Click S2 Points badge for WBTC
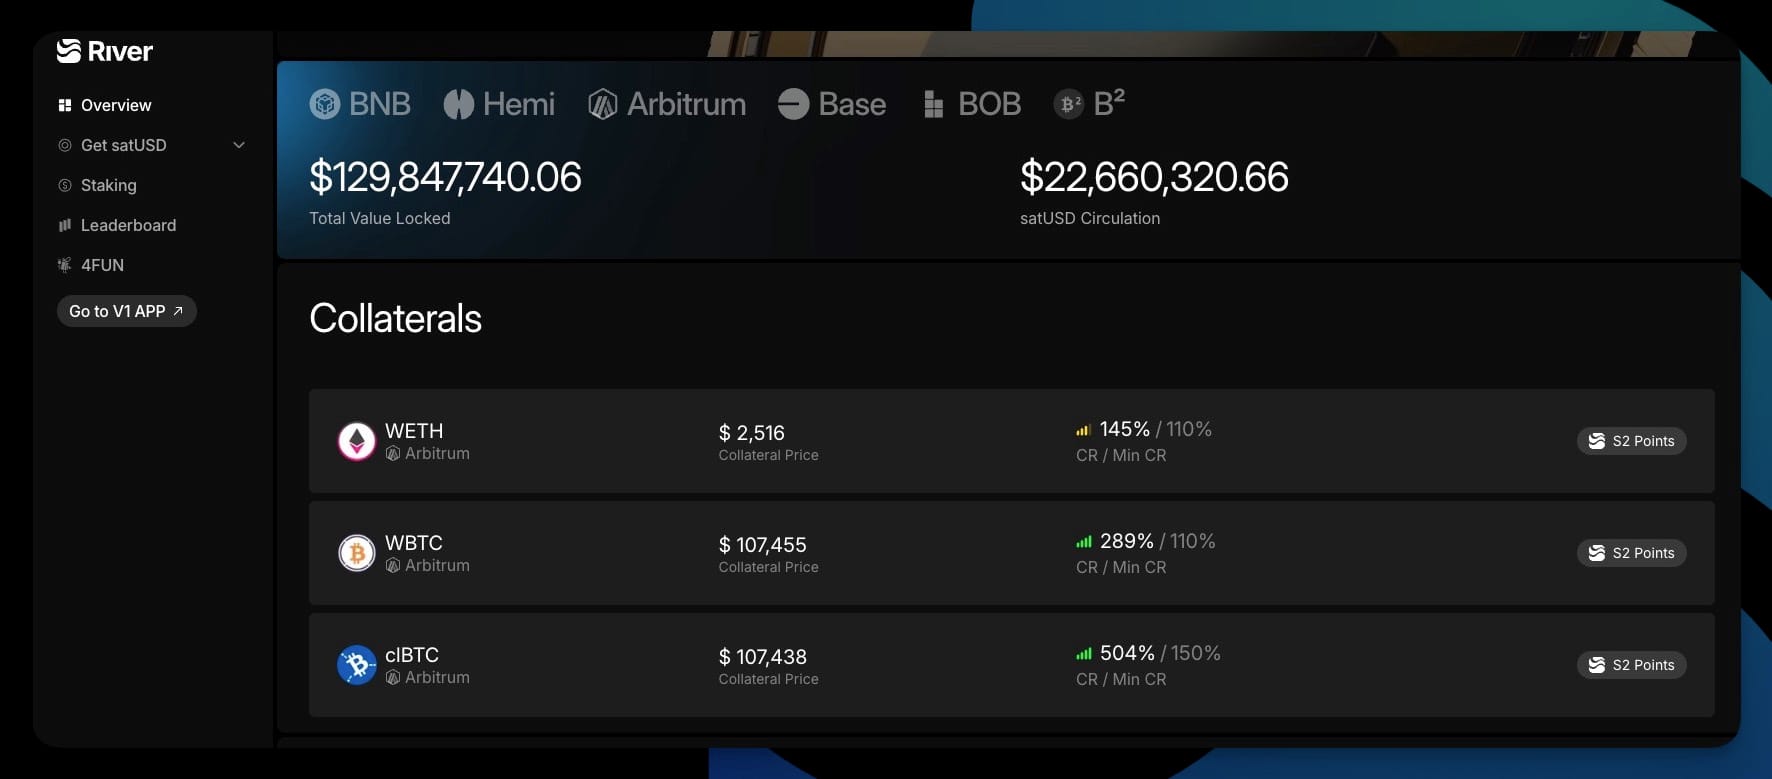 pos(1632,553)
